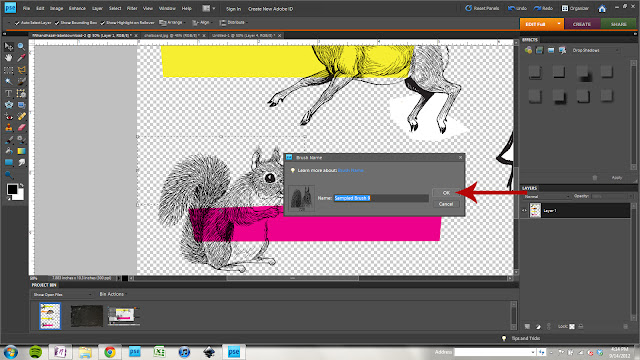Select chalkboard thumbnail in Project Bin
Screen dimensions: 640x360
click(x=87, y=316)
